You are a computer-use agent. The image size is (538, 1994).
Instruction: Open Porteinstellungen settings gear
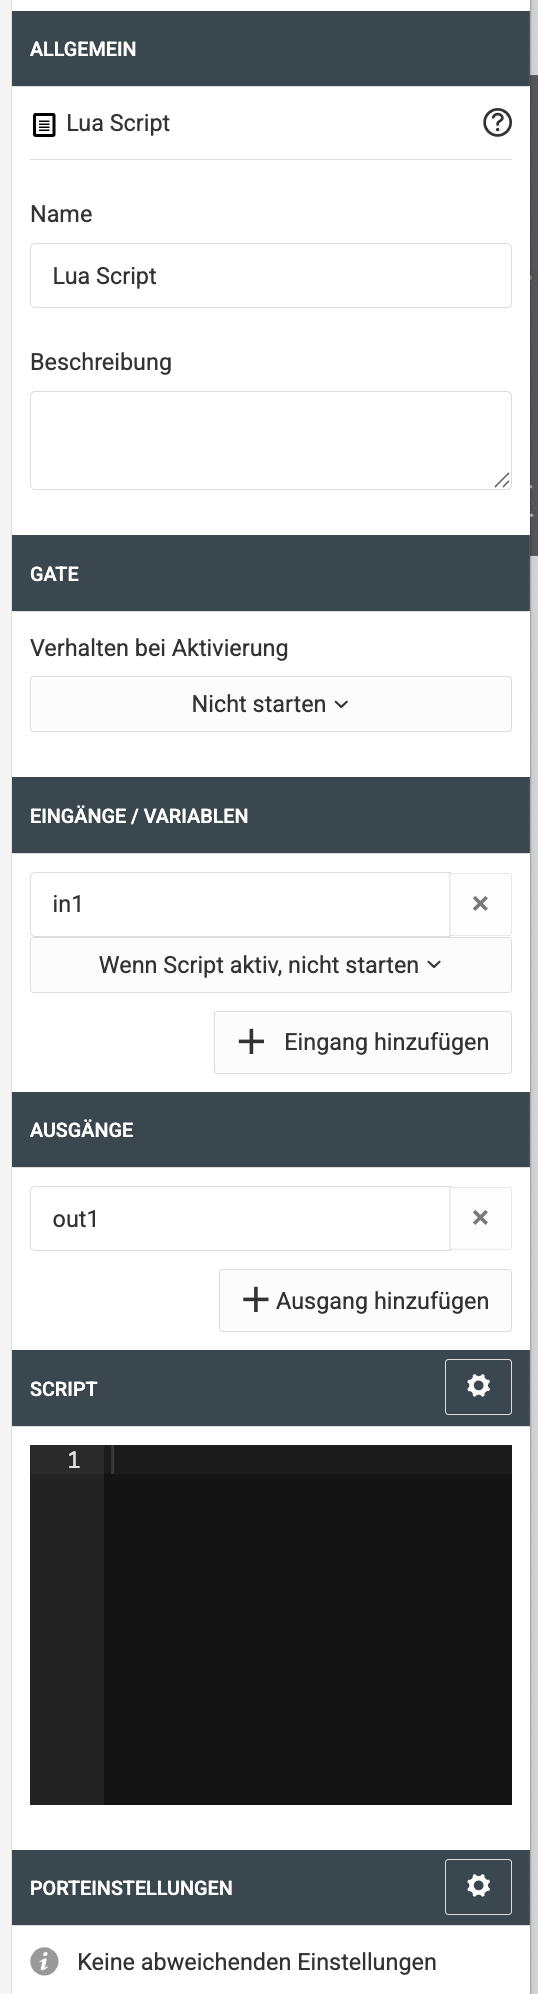(x=478, y=1887)
